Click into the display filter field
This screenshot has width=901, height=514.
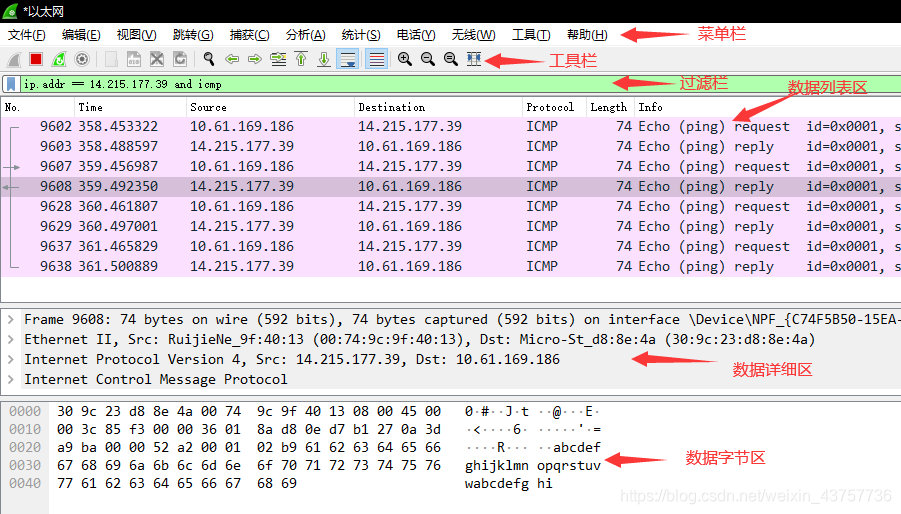tap(460, 84)
